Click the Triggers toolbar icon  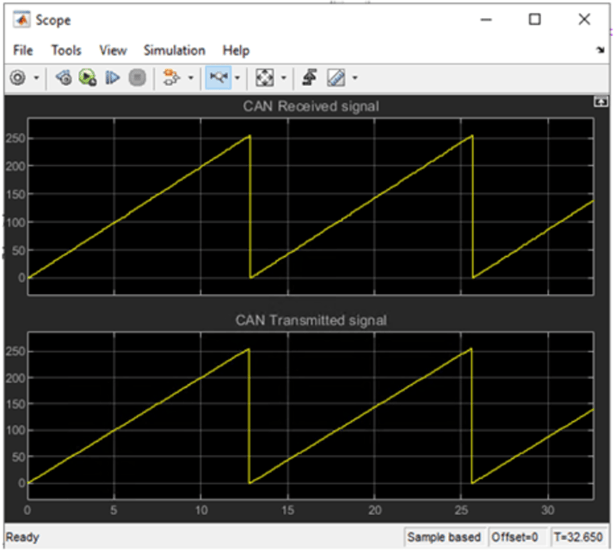311,77
